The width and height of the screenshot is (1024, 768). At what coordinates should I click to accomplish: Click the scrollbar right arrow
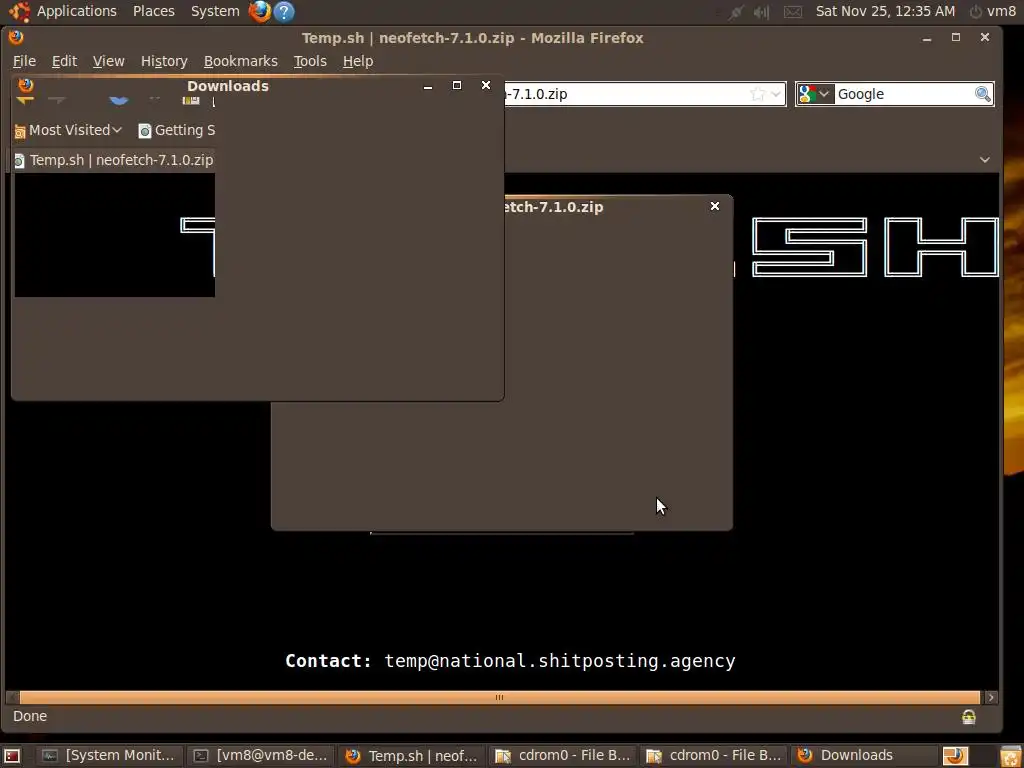991,697
